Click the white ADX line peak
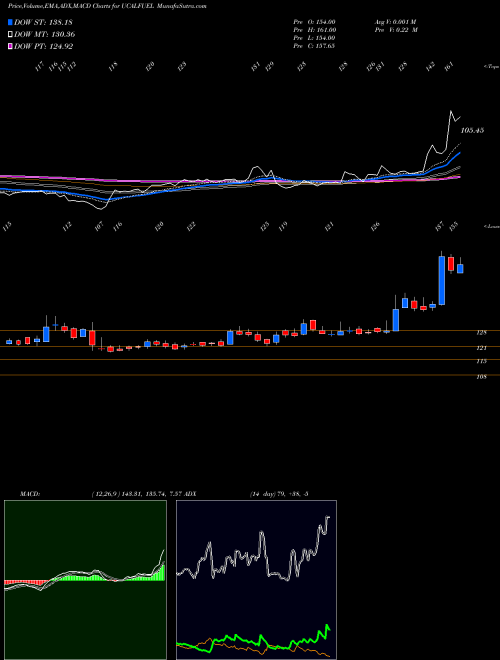500x660 pixels. [327, 517]
